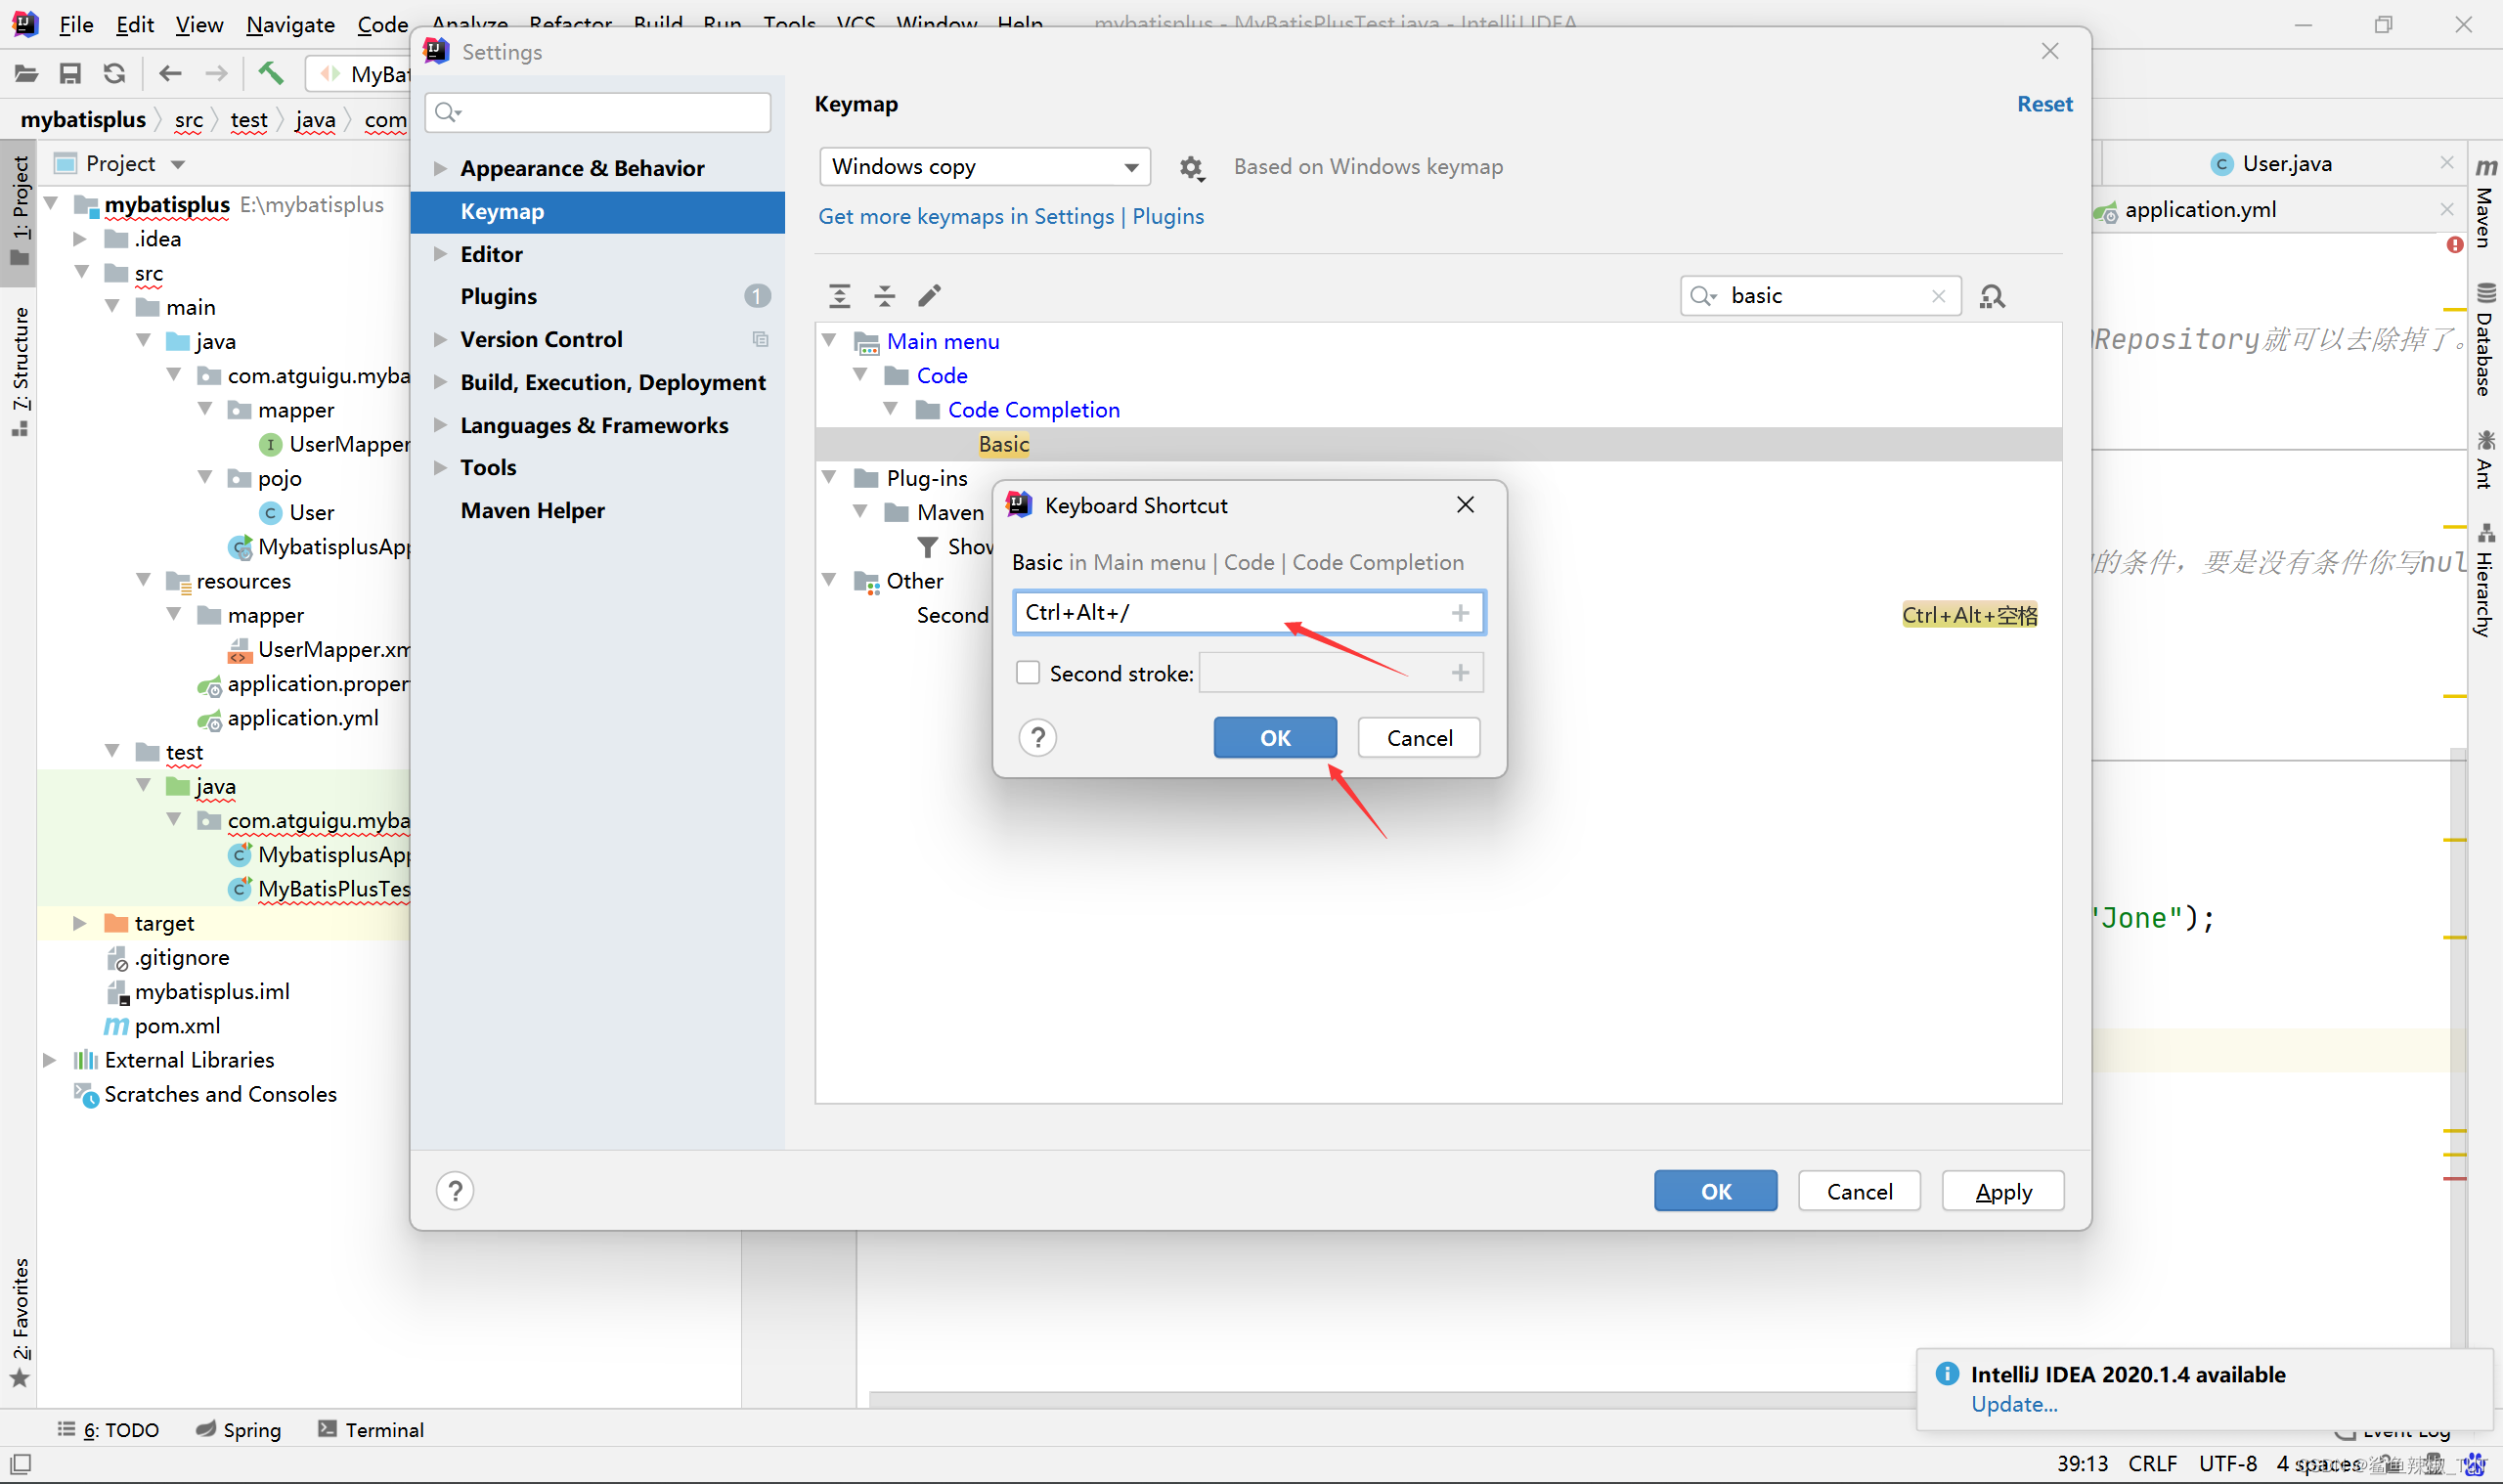This screenshot has height=1484, width=2503.
Task: Click the Forward navigation arrow
Action: click(216, 73)
